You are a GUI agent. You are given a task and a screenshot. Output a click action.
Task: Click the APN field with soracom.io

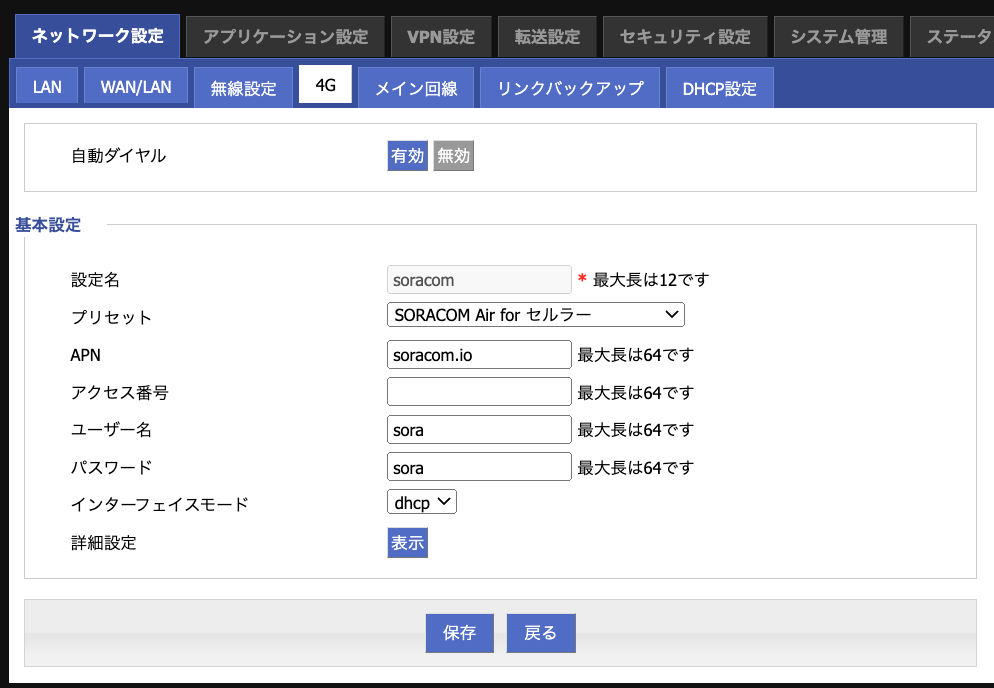coord(479,354)
